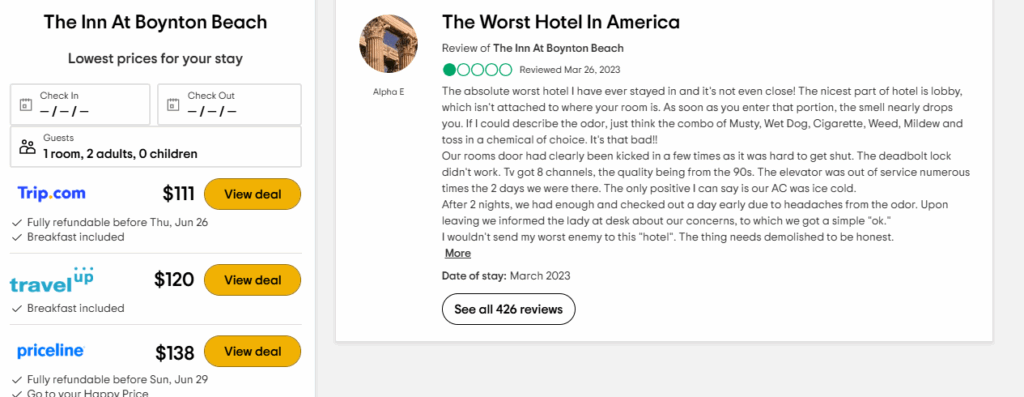Expand the Guests room selector
The image size is (1024, 397).
coord(155,147)
